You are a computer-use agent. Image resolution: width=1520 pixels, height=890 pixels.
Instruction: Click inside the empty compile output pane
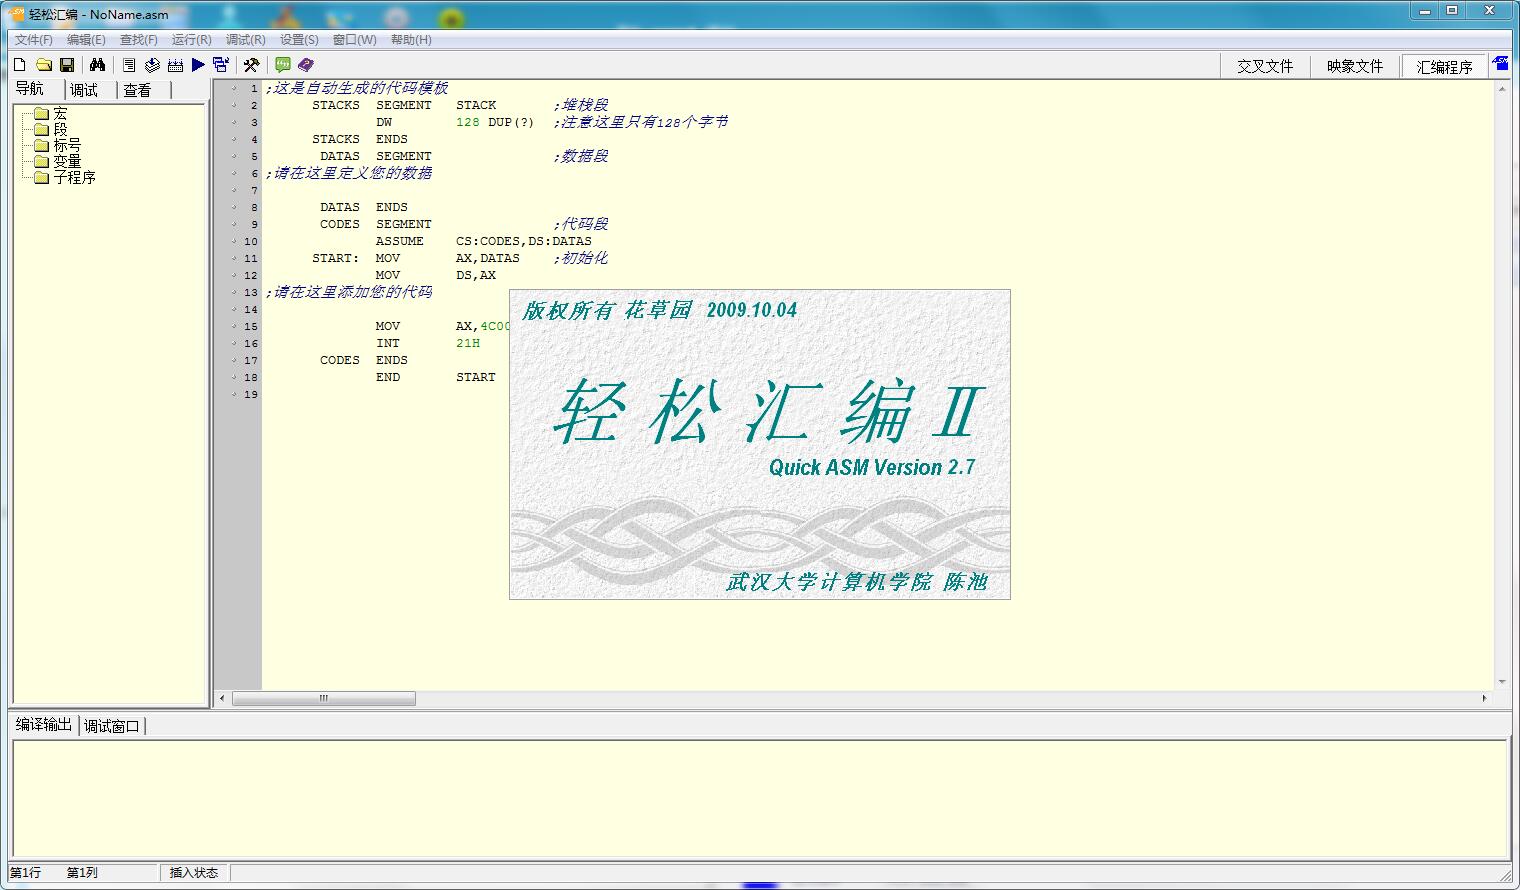click(760, 798)
